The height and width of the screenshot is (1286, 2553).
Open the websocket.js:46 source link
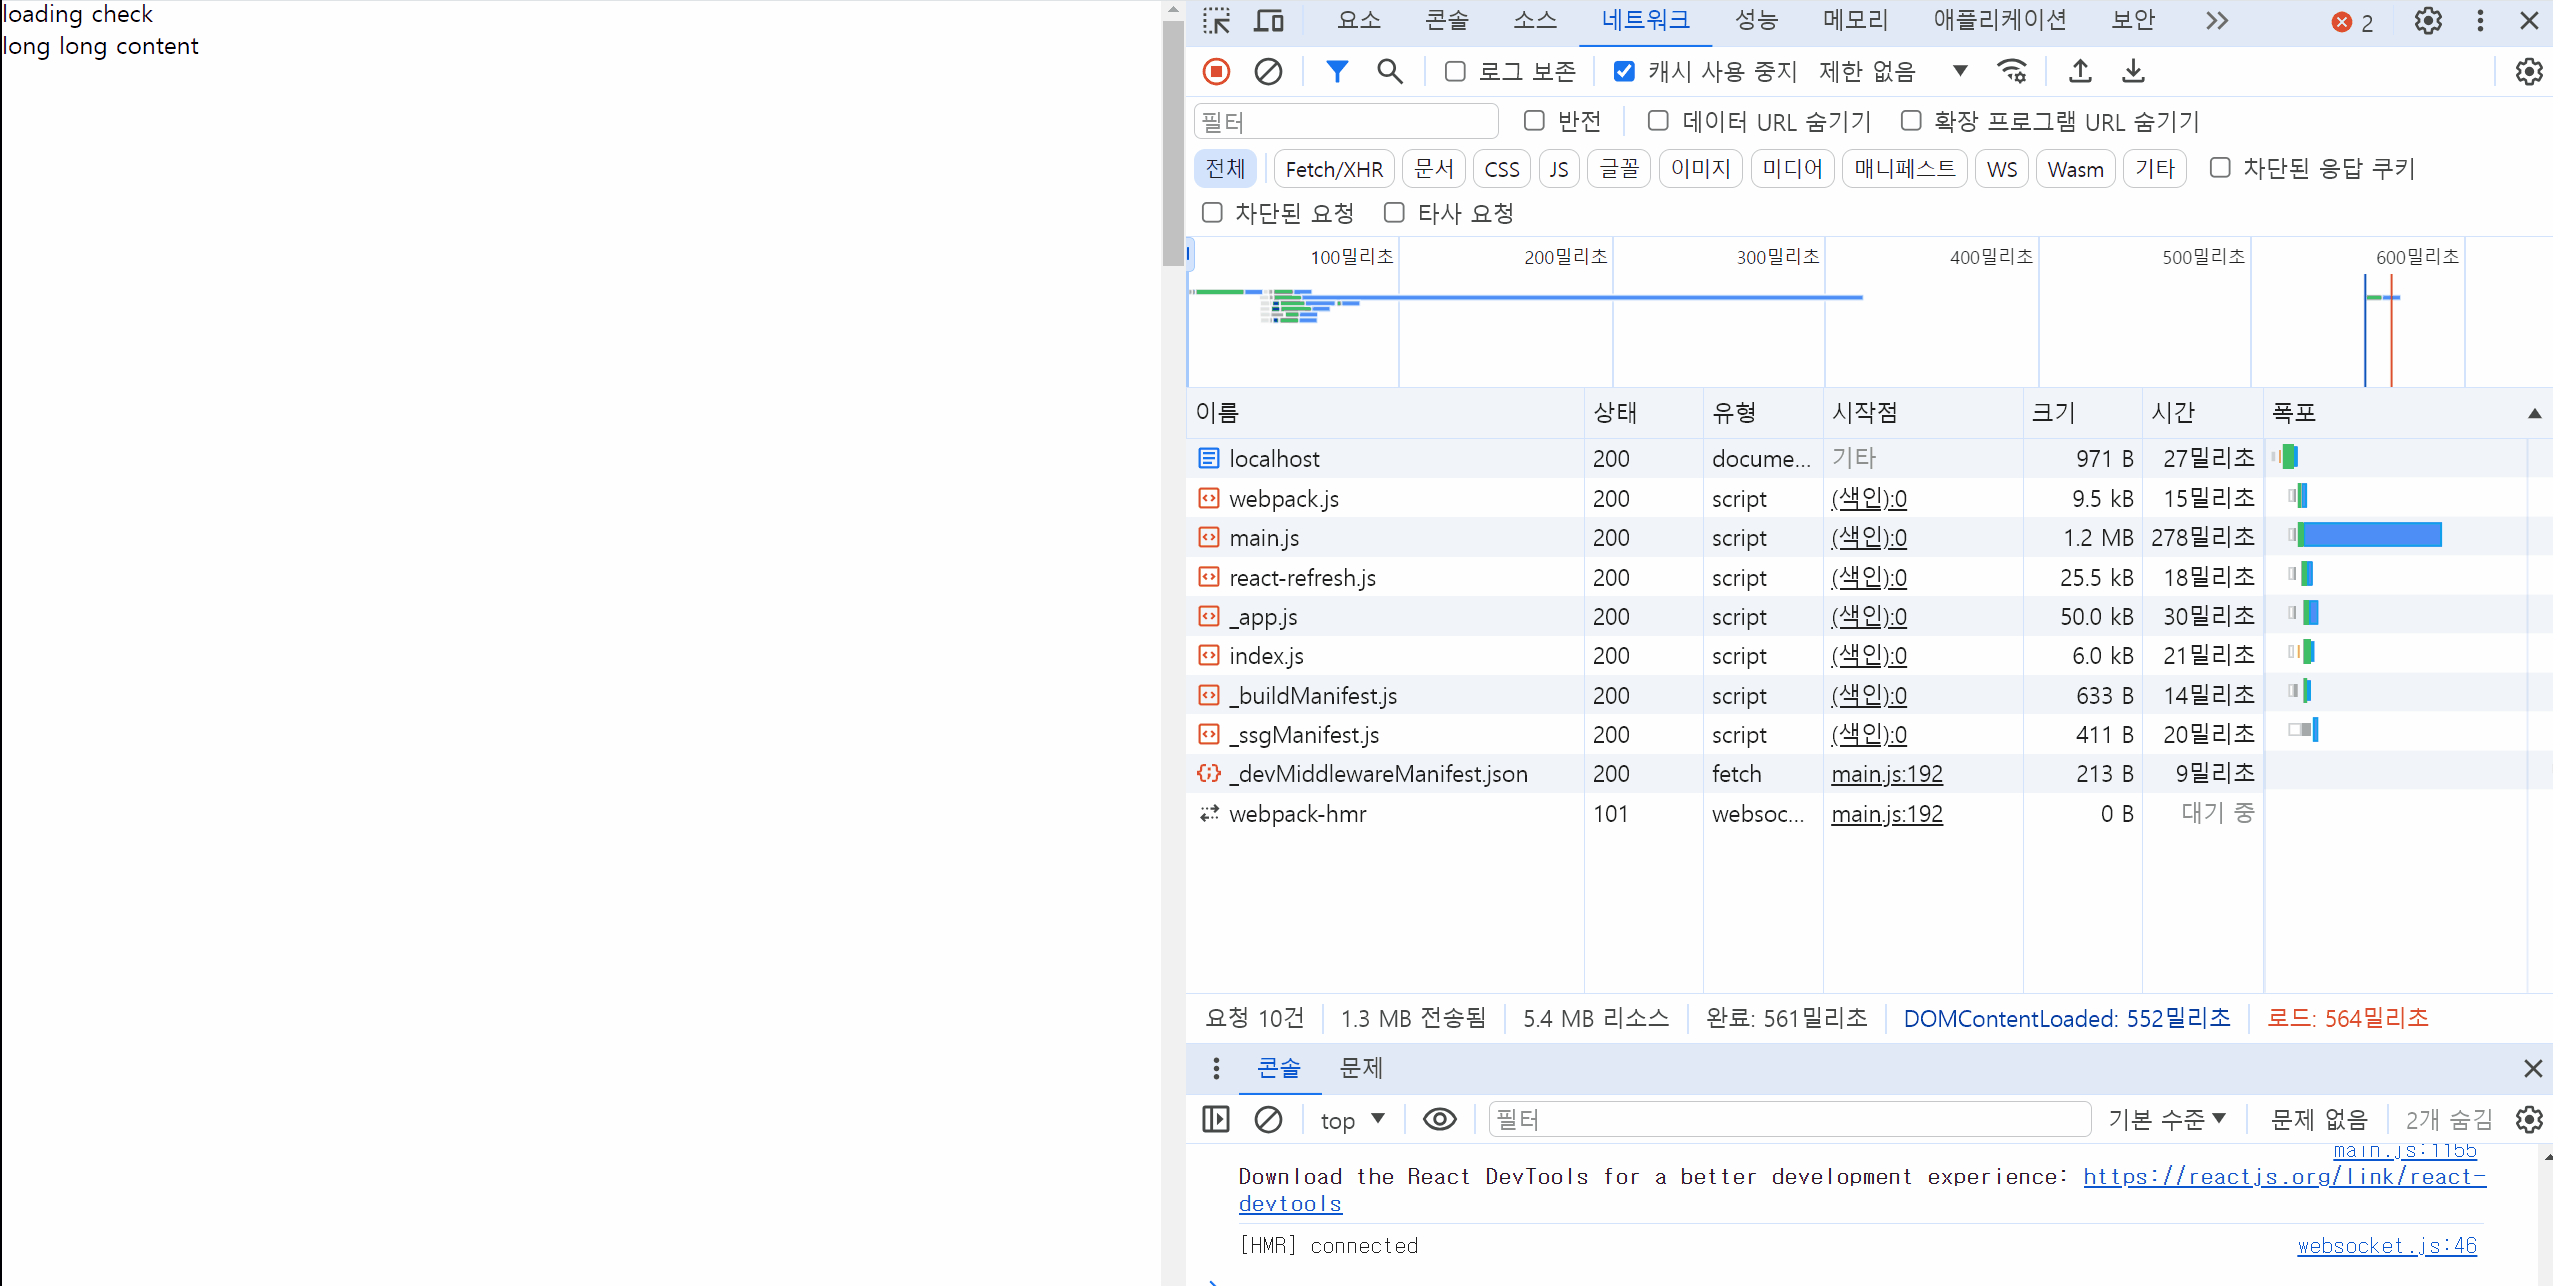[x=2386, y=1246]
